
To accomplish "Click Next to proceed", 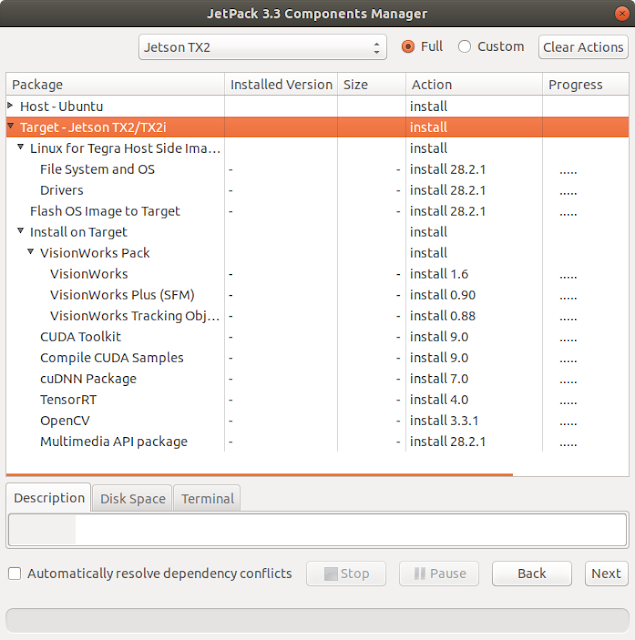I will point(606,573).
